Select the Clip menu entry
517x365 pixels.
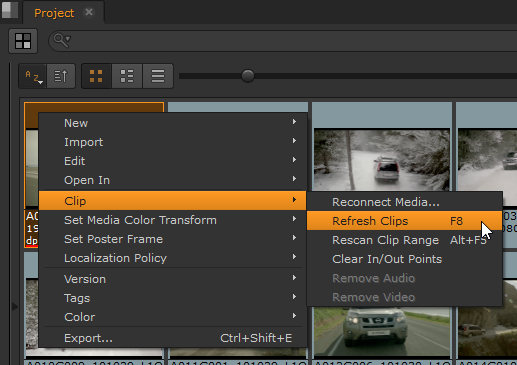pyautogui.click(x=173, y=201)
